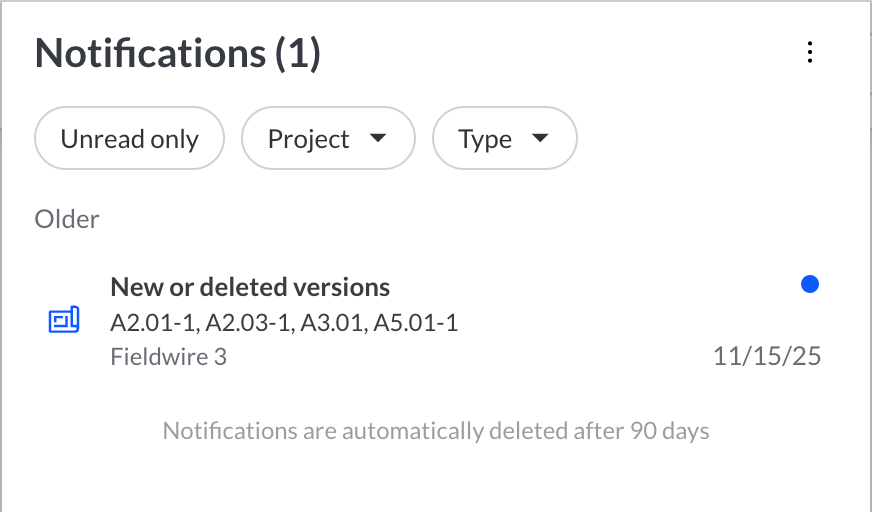Click the caret arrow in the Project filter
The height and width of the screenshot is (512, 872).
click(378, 139)
